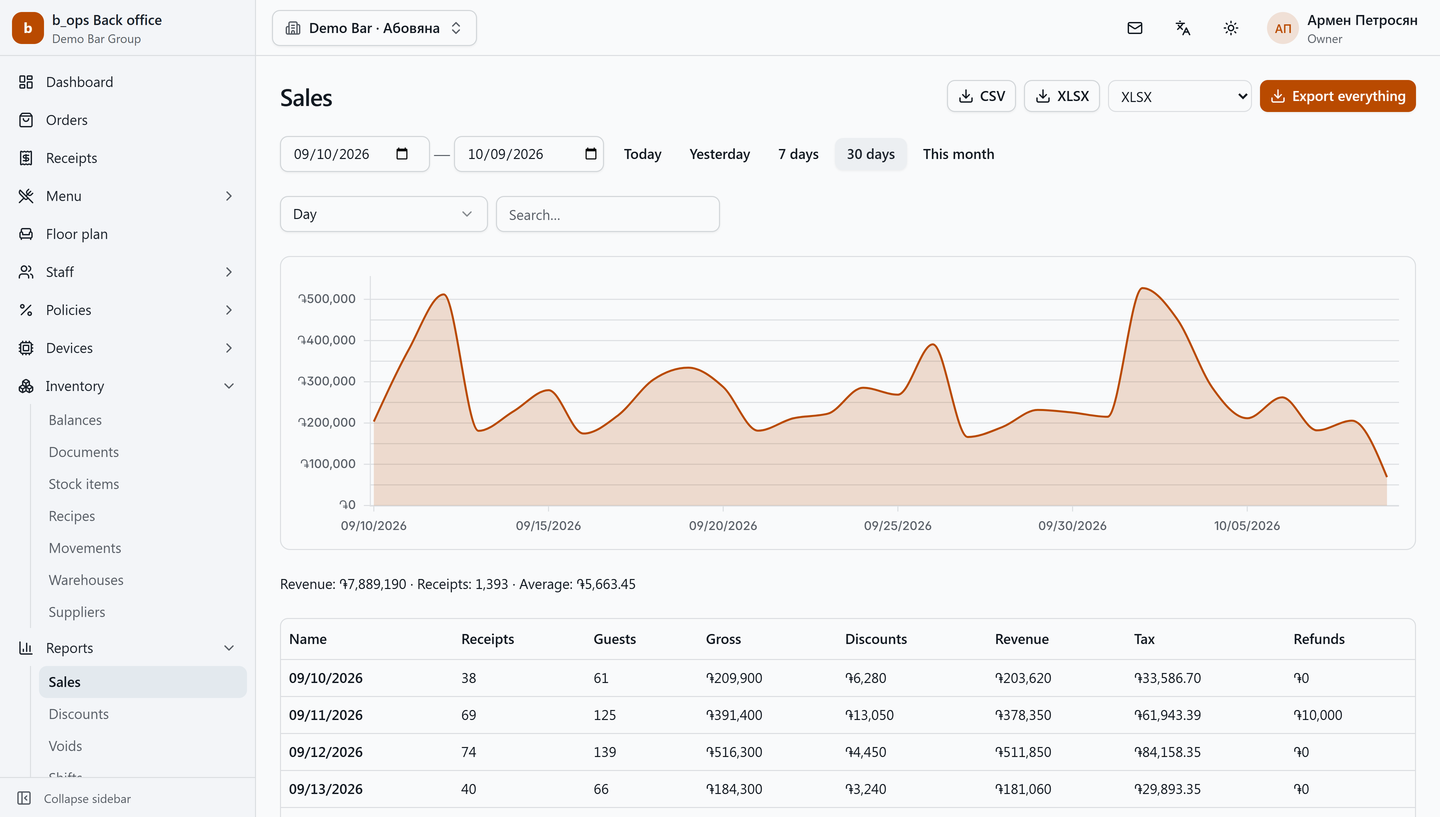1440x817 pixels.
Task: Open Stock items under Inventory
Action: tap(143, 484)
